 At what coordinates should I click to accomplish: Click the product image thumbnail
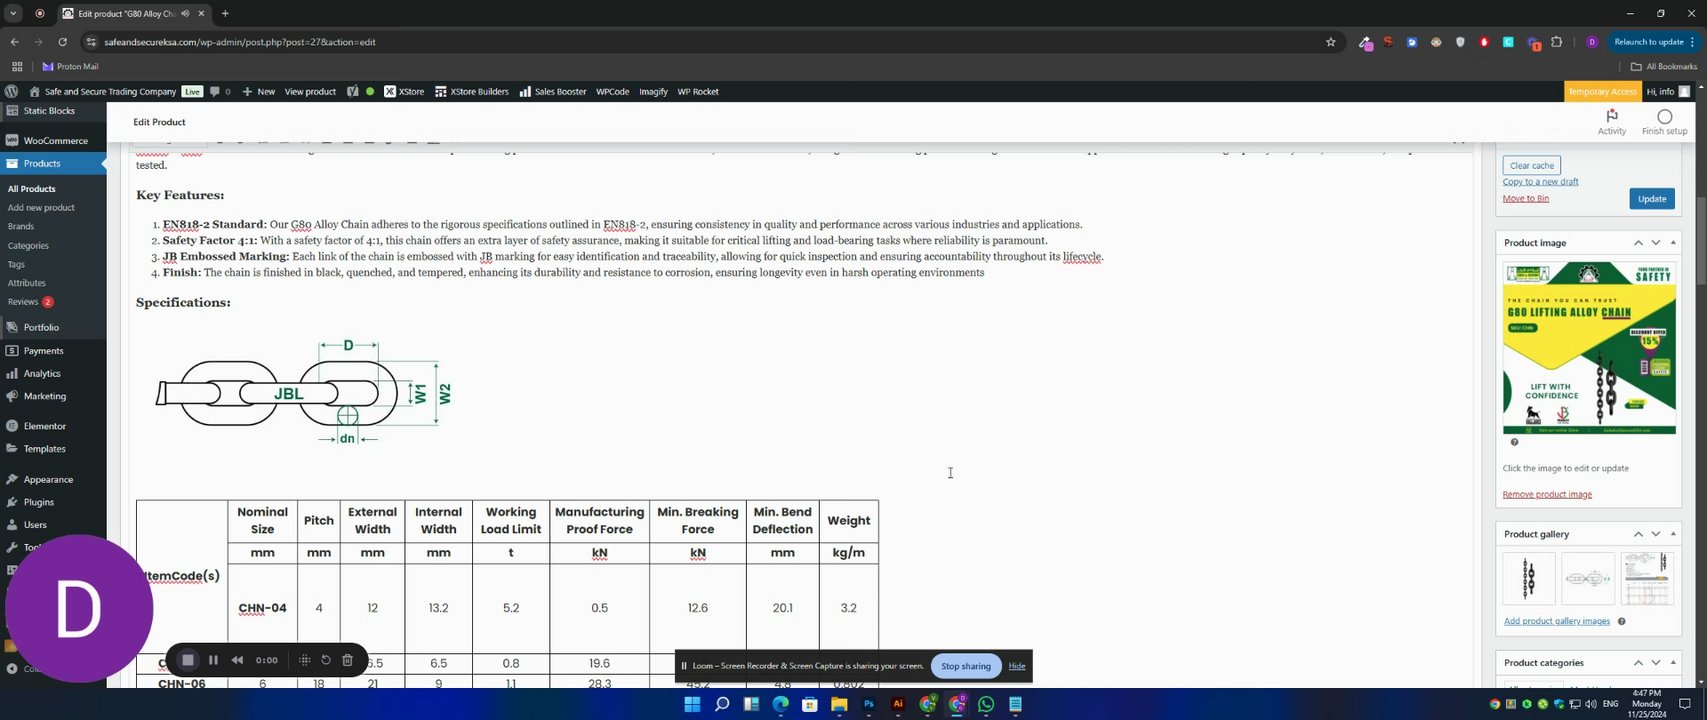pyautogui.click(x=1589, y=348)
